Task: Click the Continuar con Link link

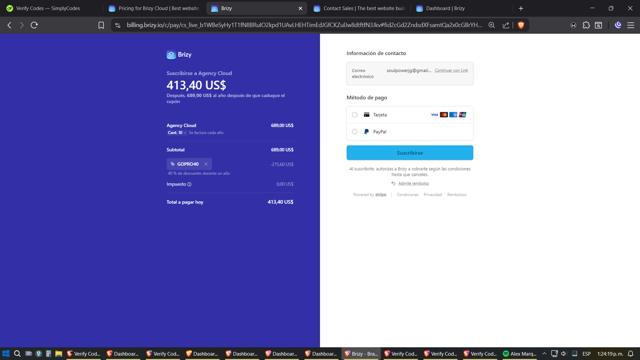Action: (451, 70)
